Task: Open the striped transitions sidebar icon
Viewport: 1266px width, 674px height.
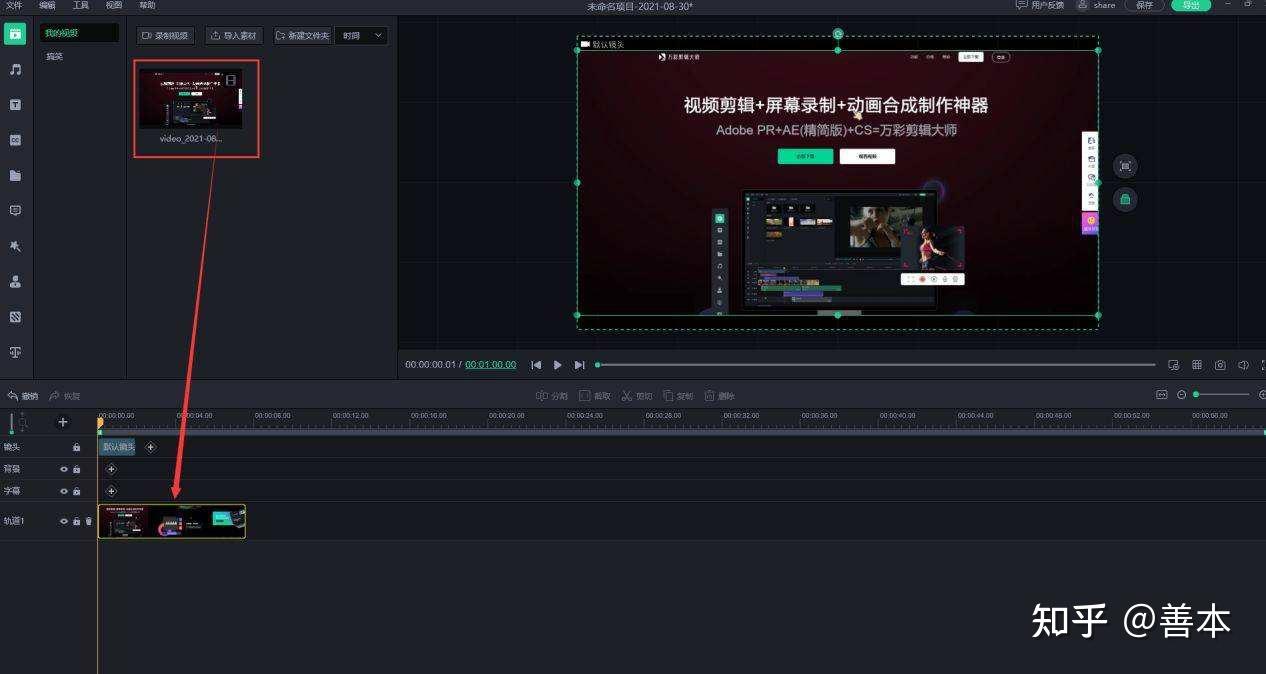Action: pyautogui.click(x=15, y=317)
